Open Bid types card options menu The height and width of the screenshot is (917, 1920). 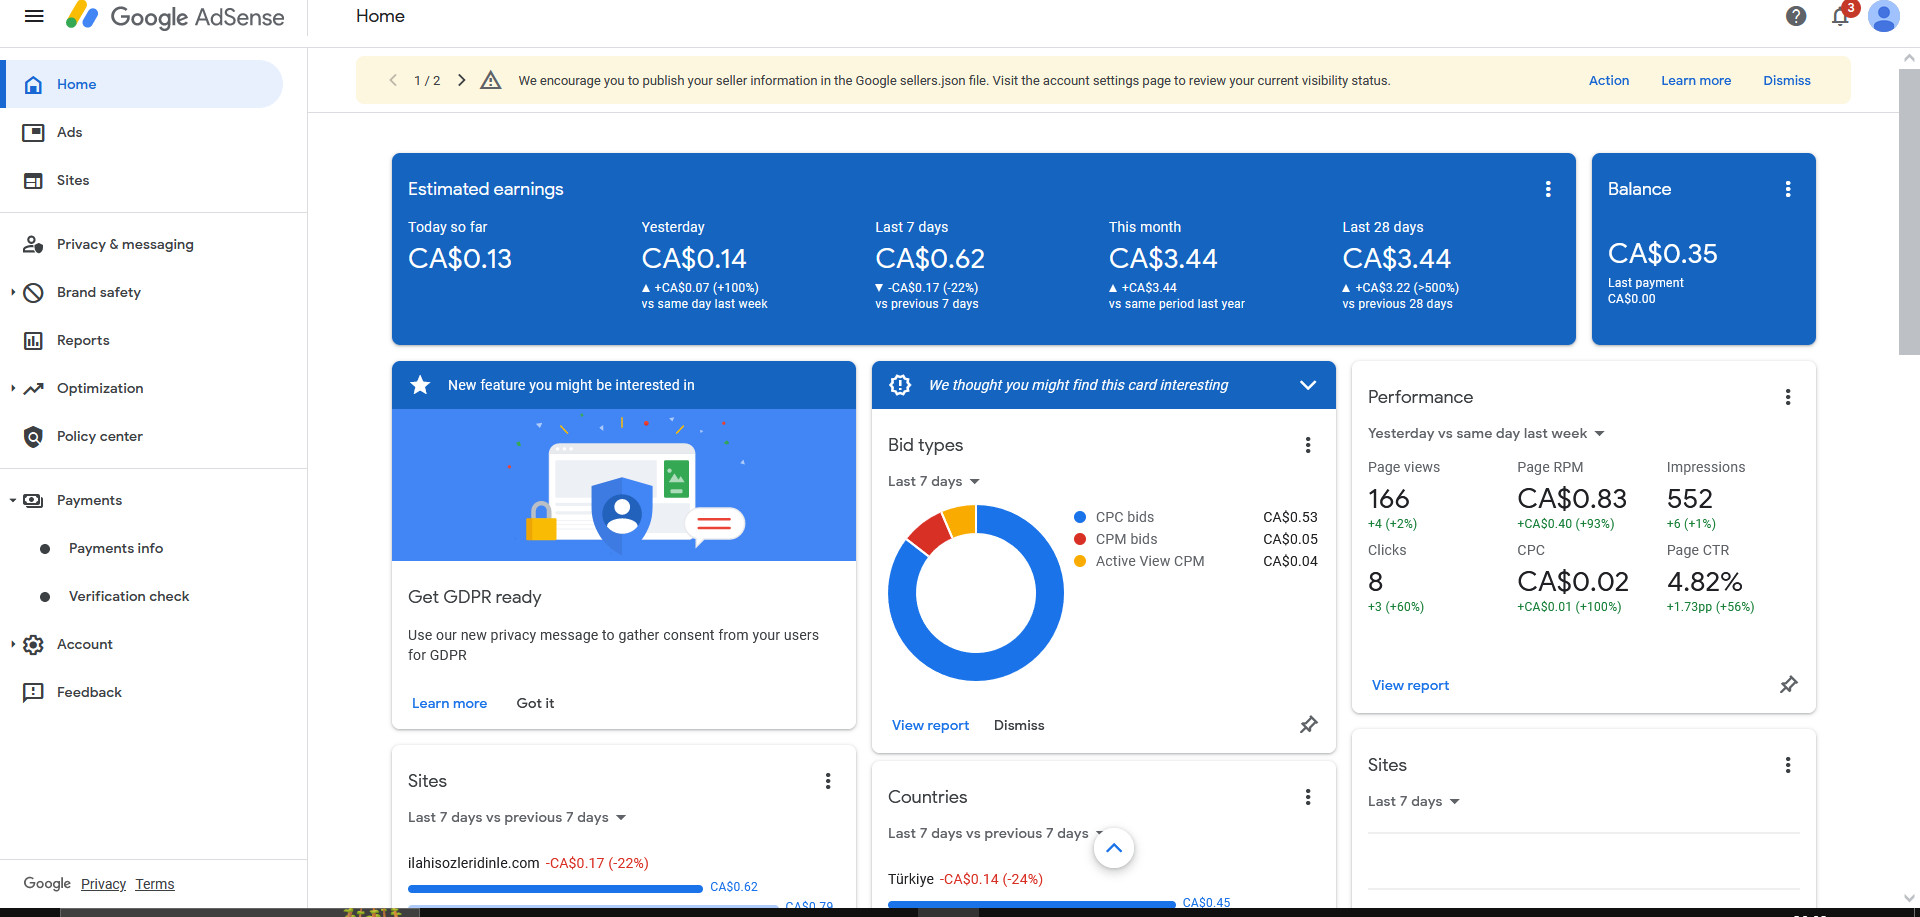point(1308,445)
